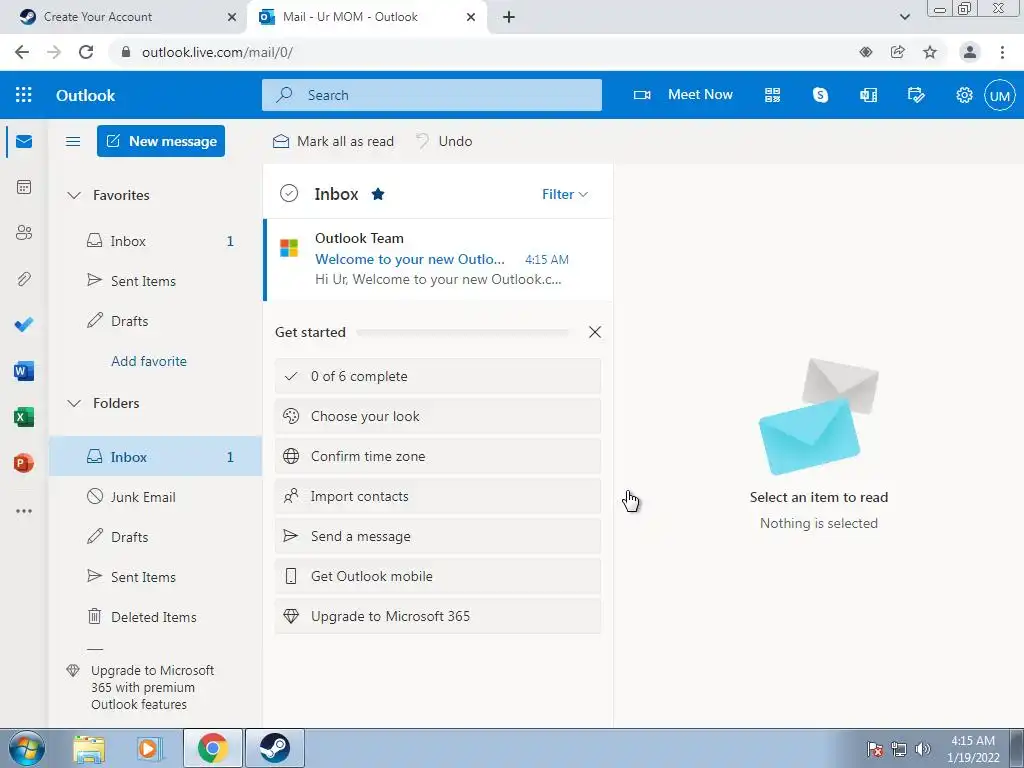Launch PowerPoint from the left rail
Screen dimensions: 1024x768
24,463
